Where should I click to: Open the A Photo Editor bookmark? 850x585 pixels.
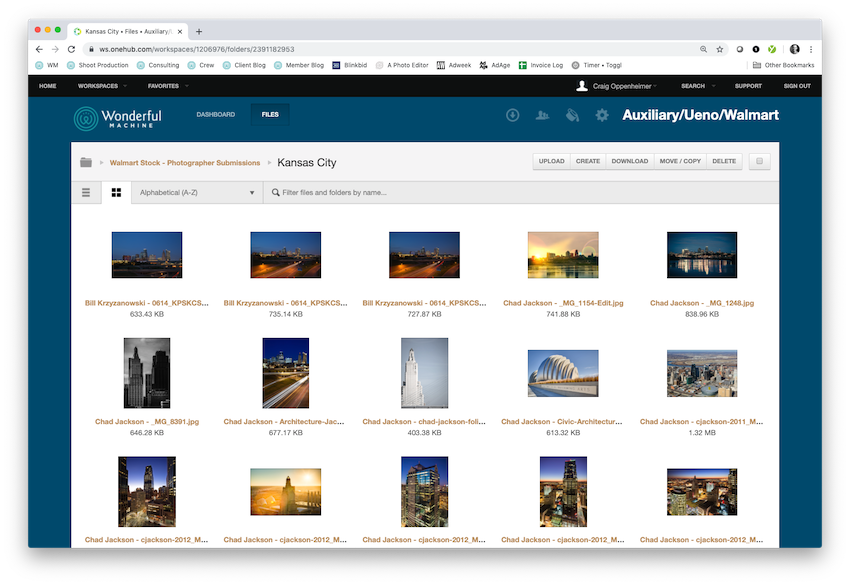(402, 65)
